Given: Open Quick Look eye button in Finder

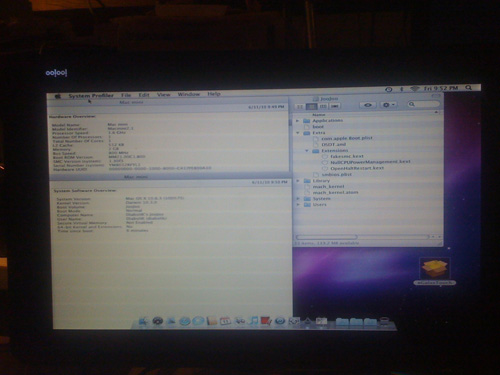Looking at the screenshot, I should pyautogui.click(x=368, y=105).
